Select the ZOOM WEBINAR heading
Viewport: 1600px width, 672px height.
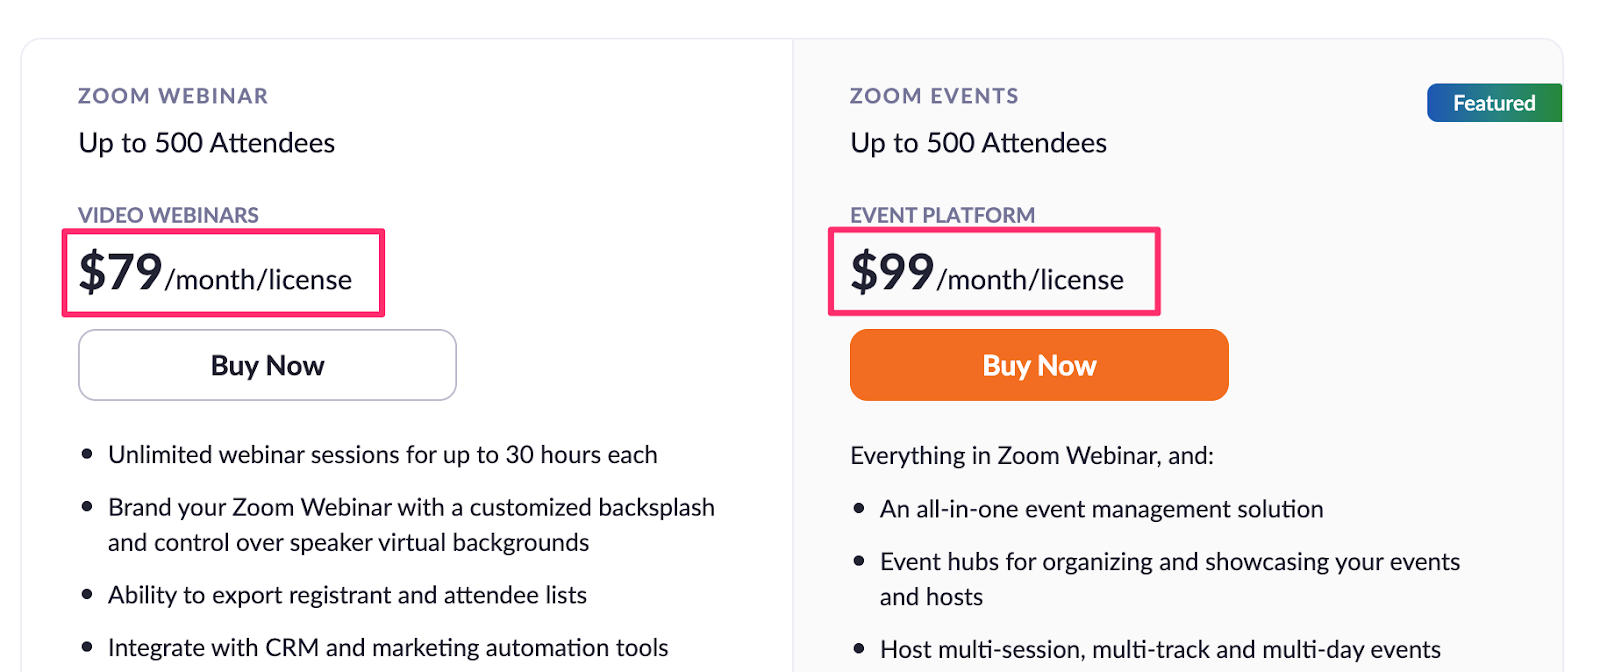click(x=173, y=96)
